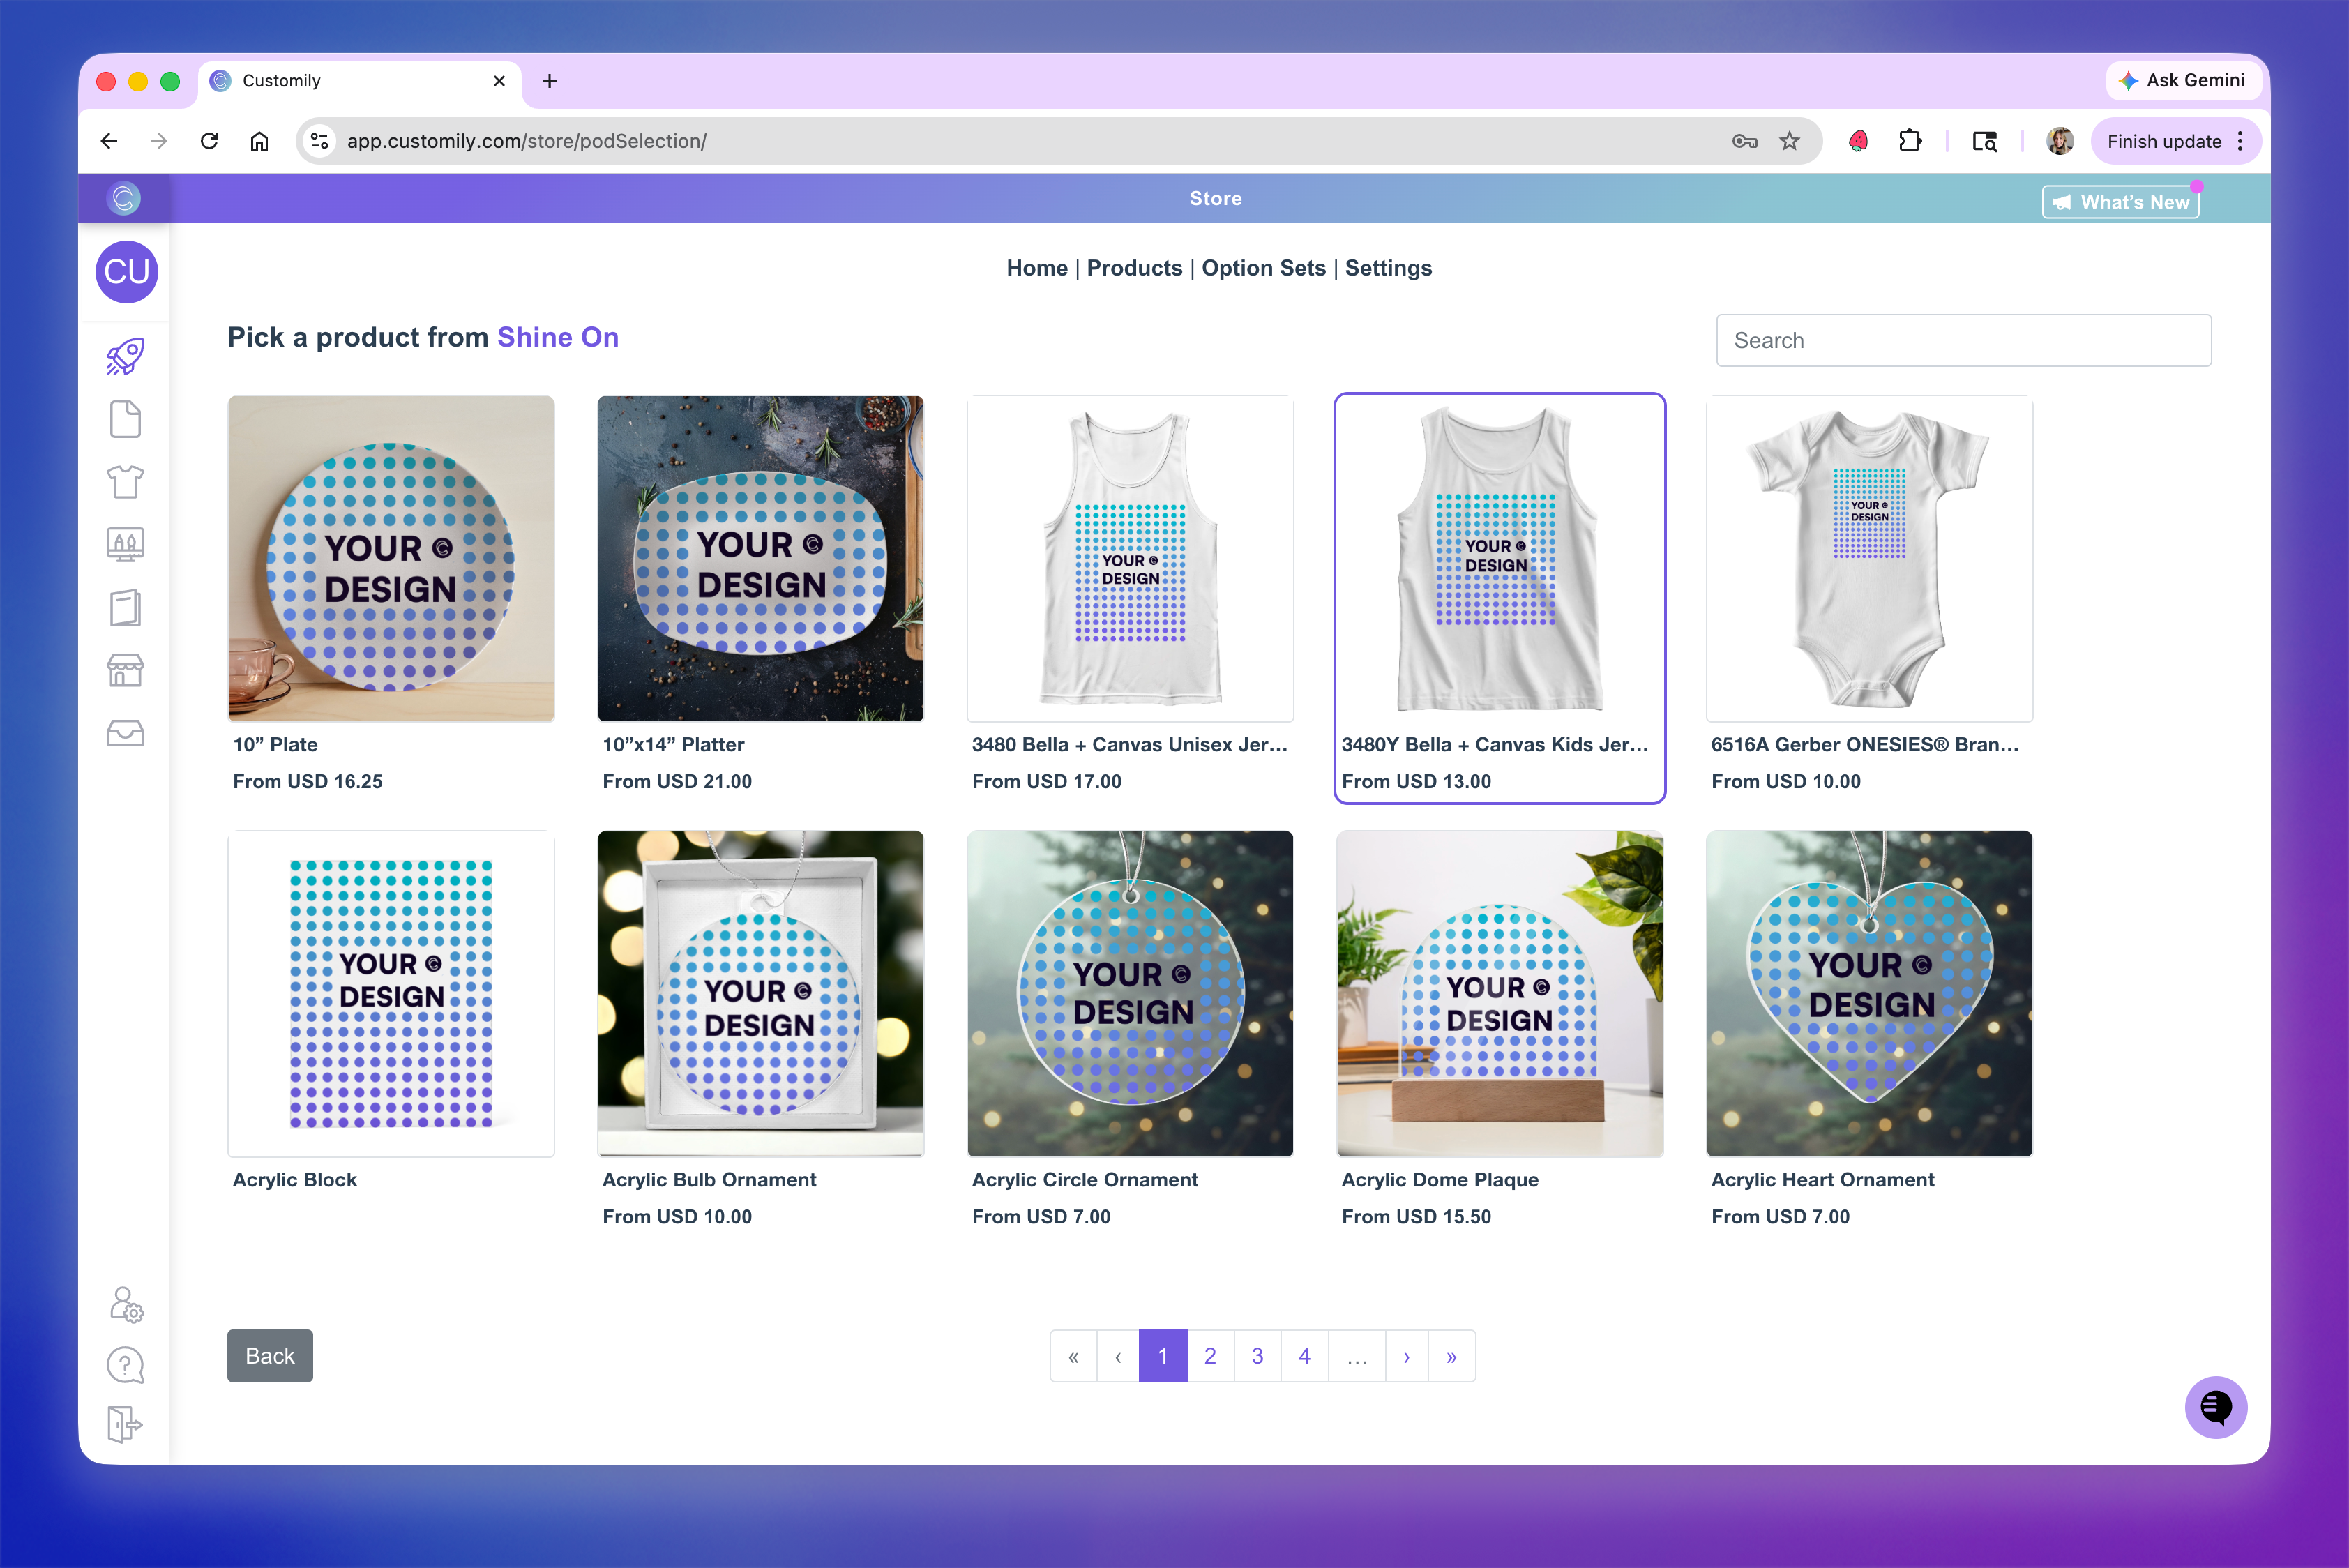Open the chat support bubble

pyautogui.click(x=2215, y=1407)
